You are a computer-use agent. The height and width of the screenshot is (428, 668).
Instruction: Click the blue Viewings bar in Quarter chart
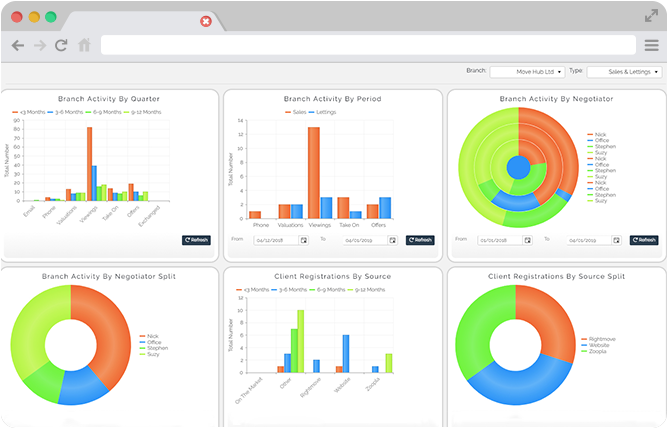coord(94,183)
